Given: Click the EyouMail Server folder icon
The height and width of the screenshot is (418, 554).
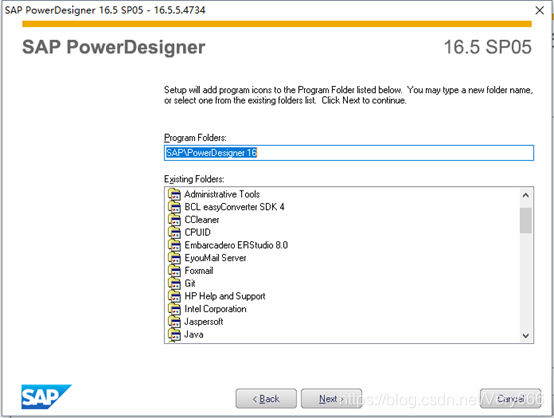Looking at the screenshot, I should click(174, 258).
